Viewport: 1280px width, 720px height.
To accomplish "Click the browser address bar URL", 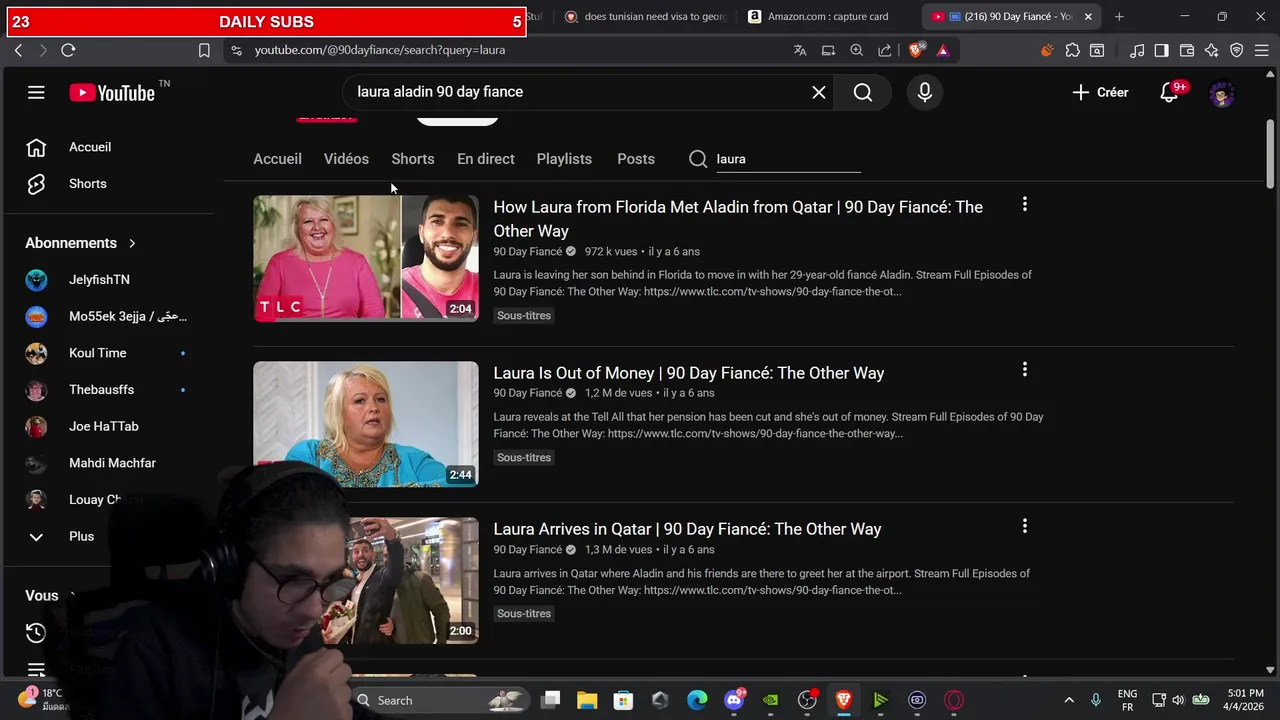I will [x=379, y=50].
